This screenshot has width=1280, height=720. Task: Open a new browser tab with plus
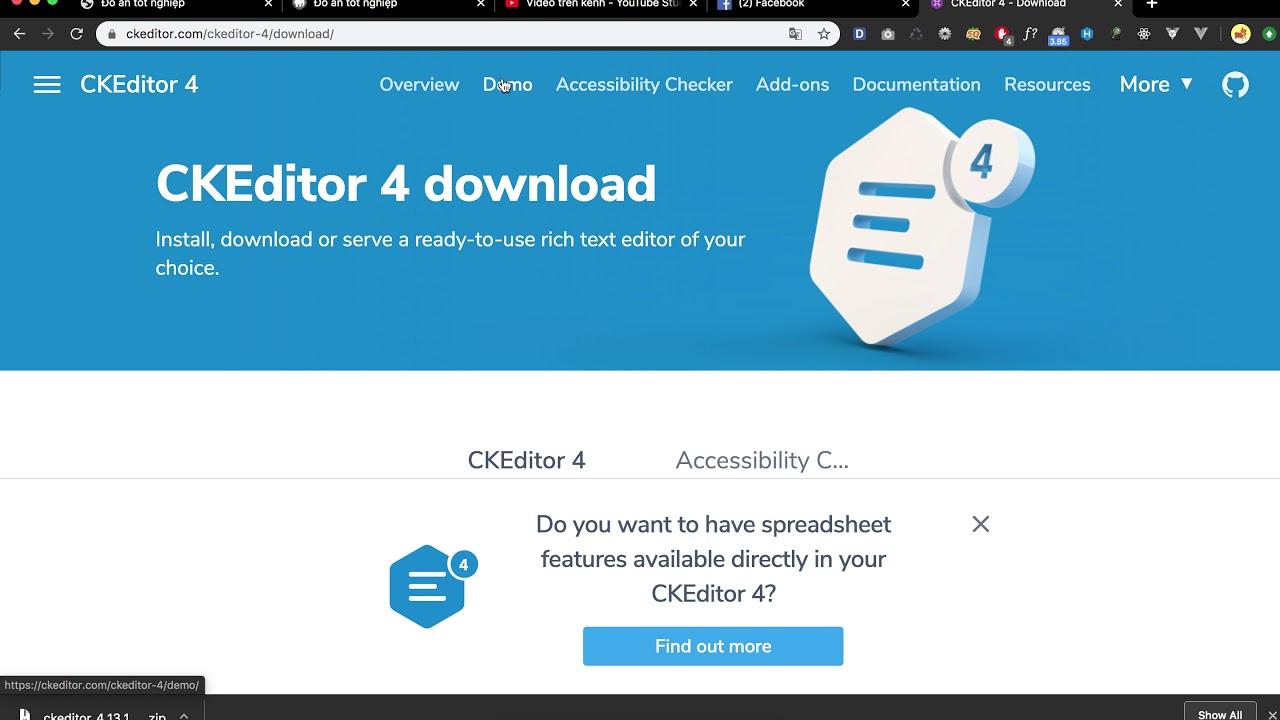1152,5
